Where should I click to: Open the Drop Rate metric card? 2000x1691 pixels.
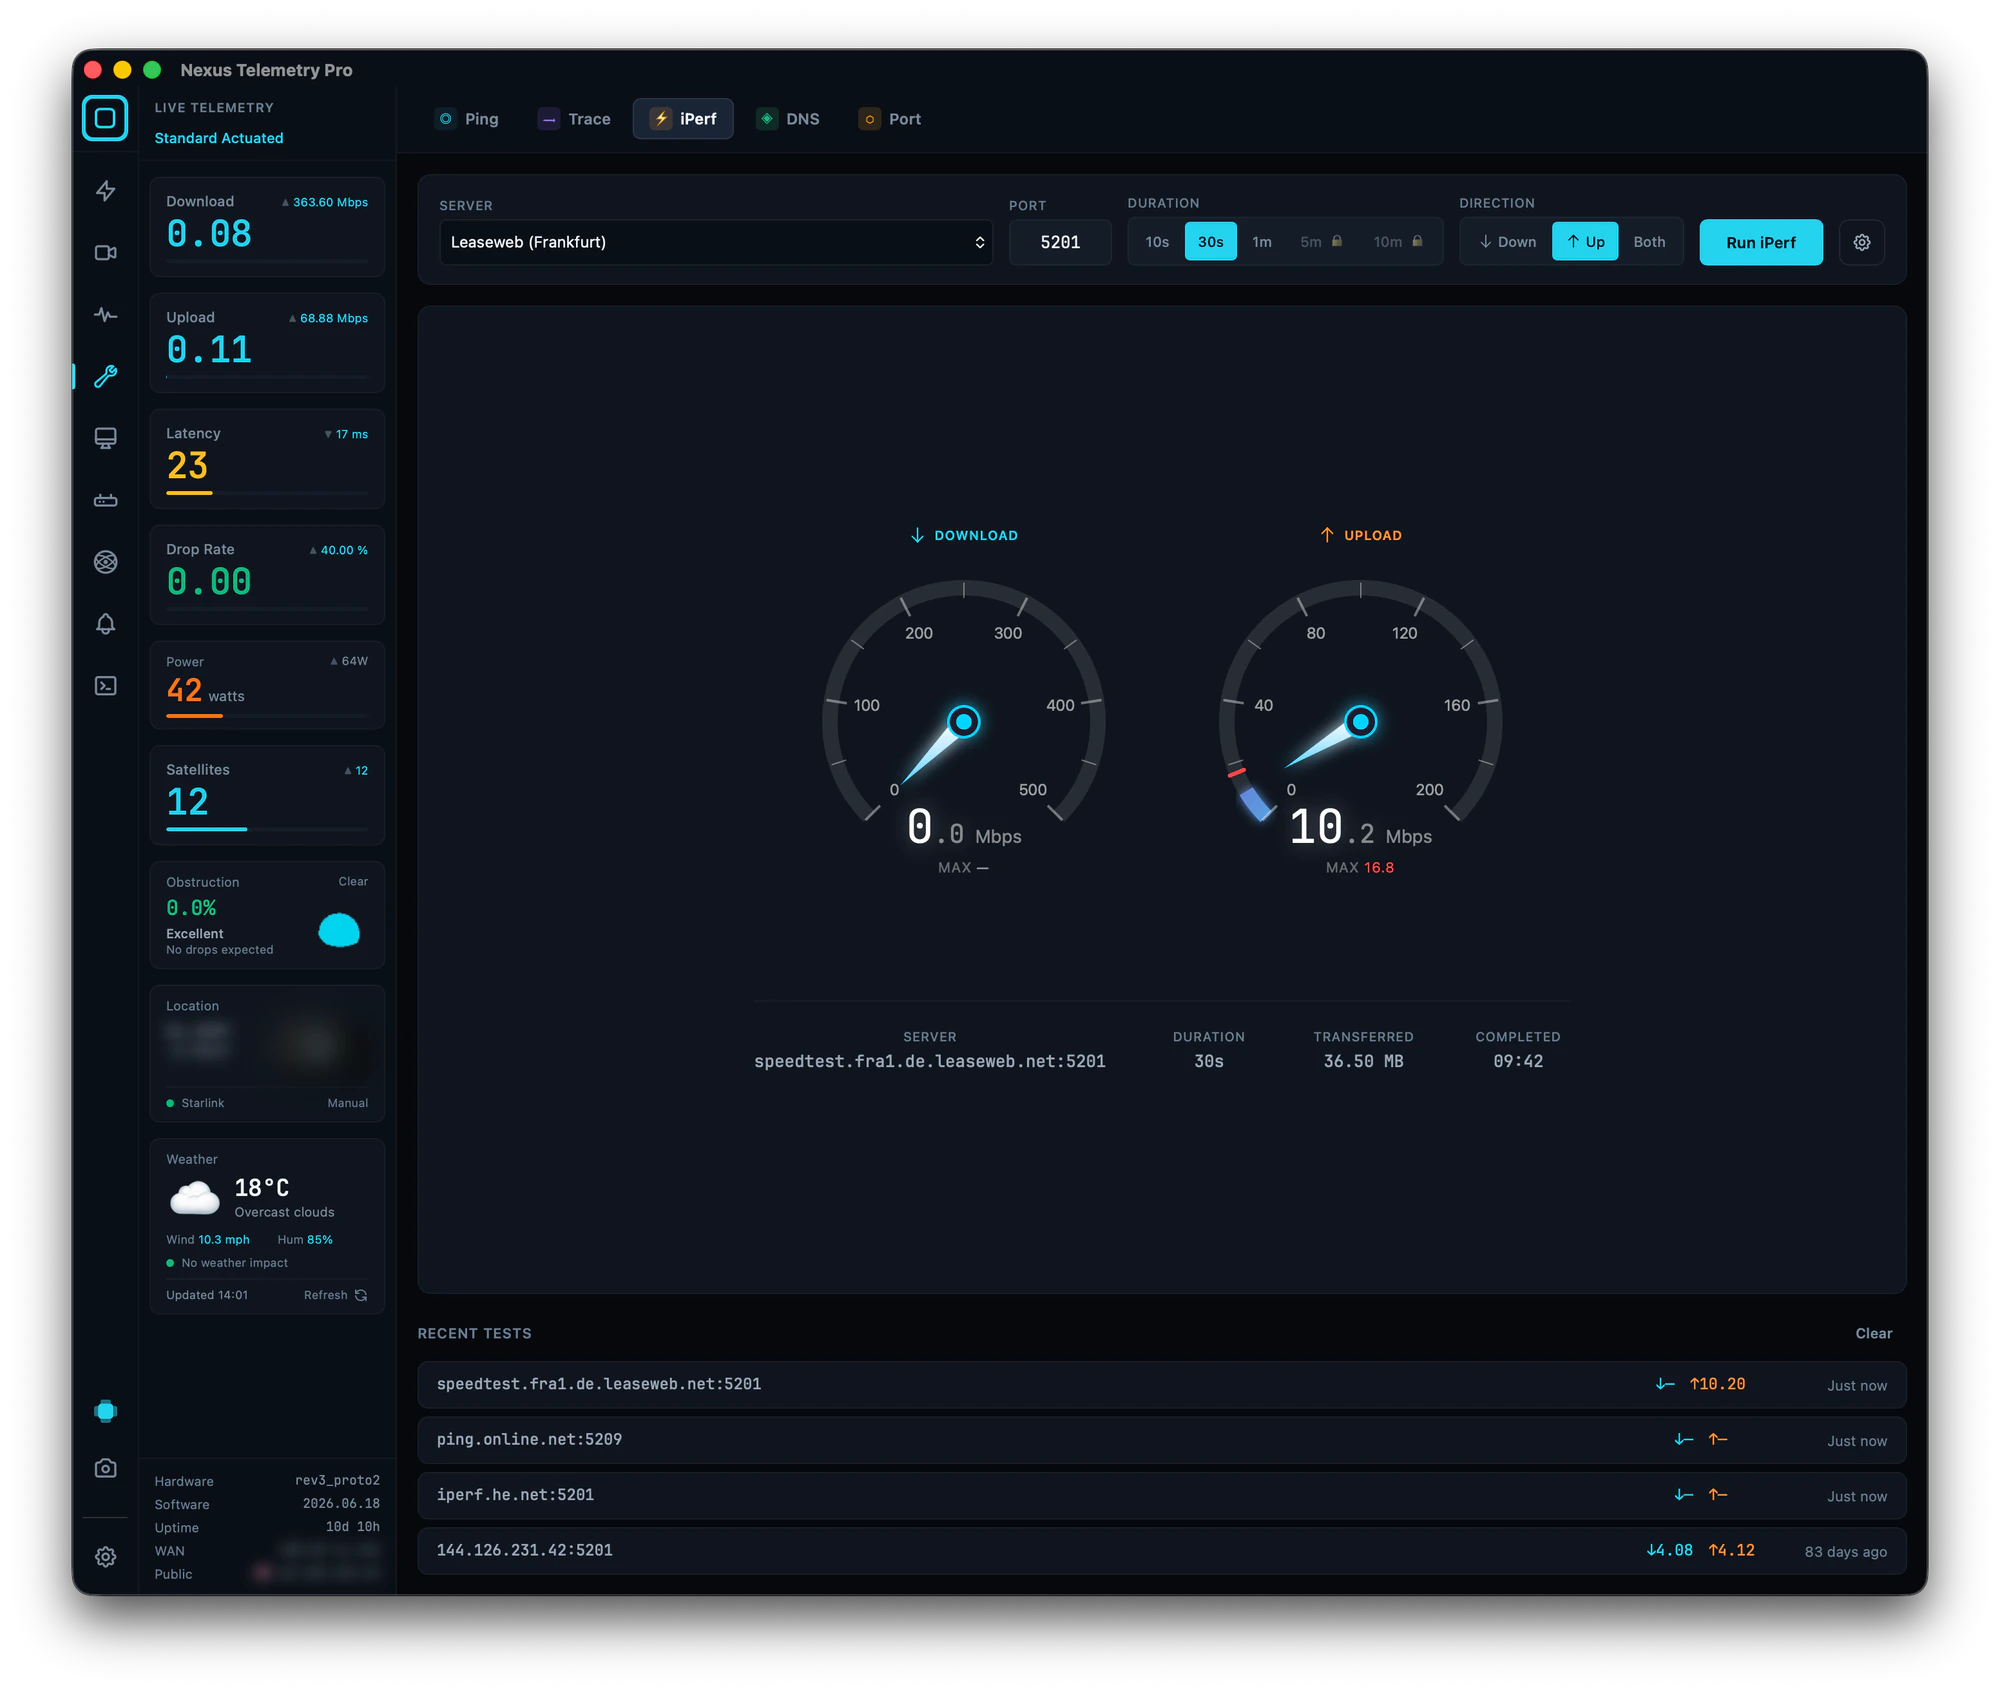267,574
